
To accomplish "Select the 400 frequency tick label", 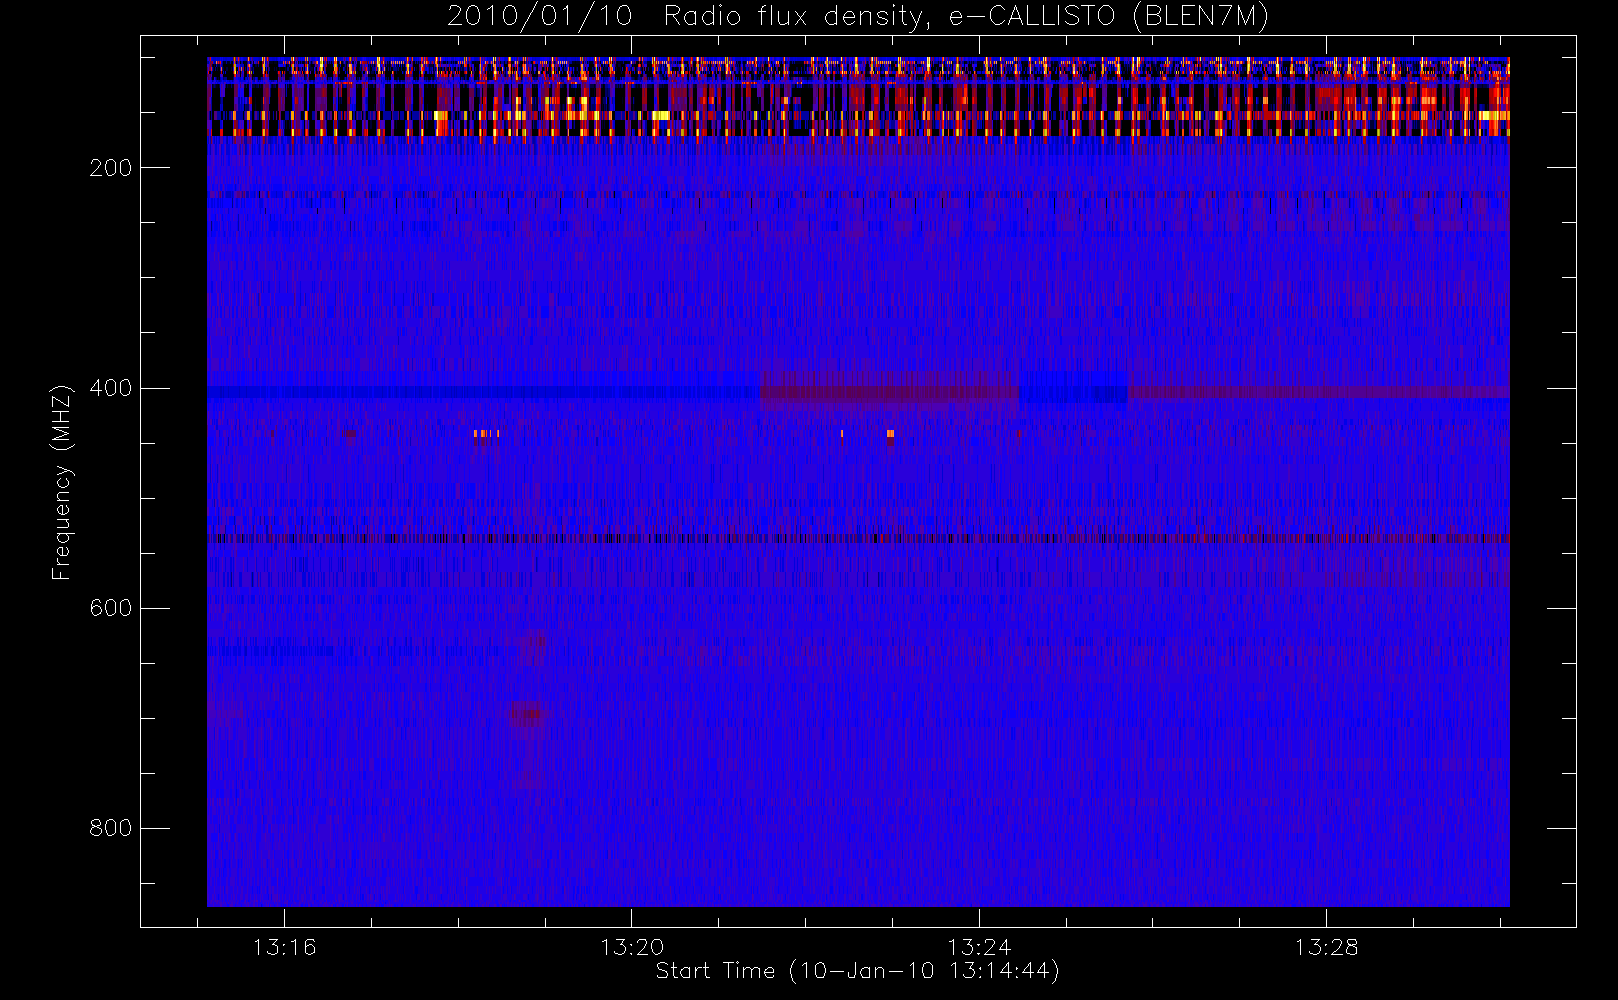I will pos(111,388).
